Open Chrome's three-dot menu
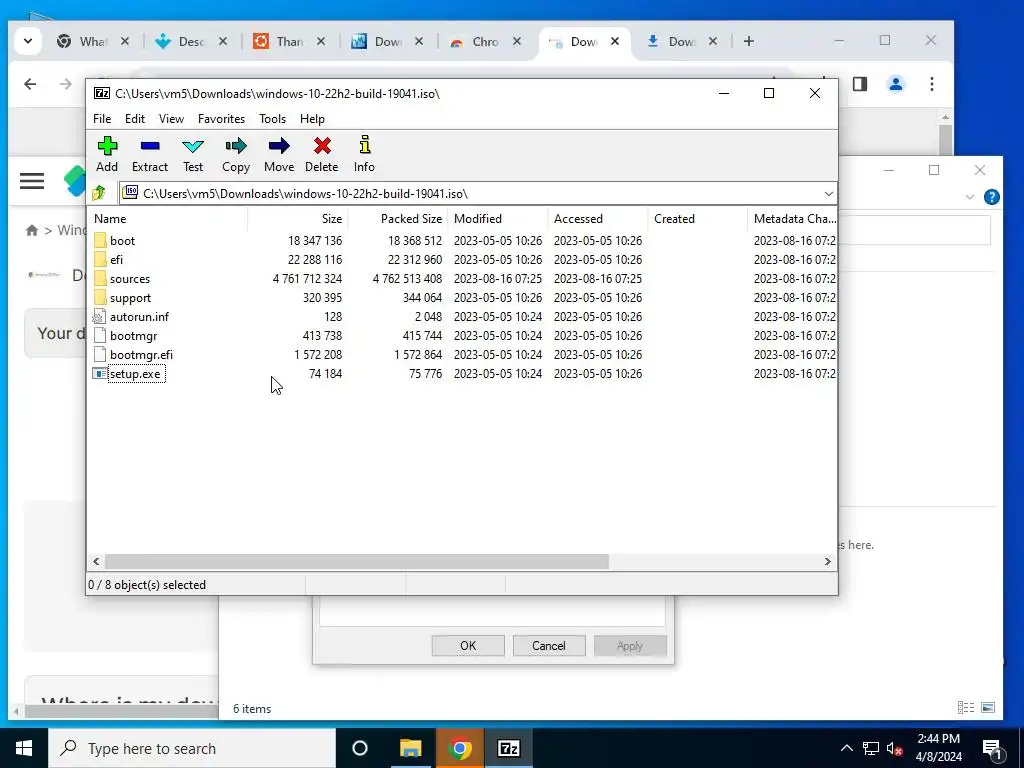Screen dimensions: 1024x768 (x=932, y=84)
